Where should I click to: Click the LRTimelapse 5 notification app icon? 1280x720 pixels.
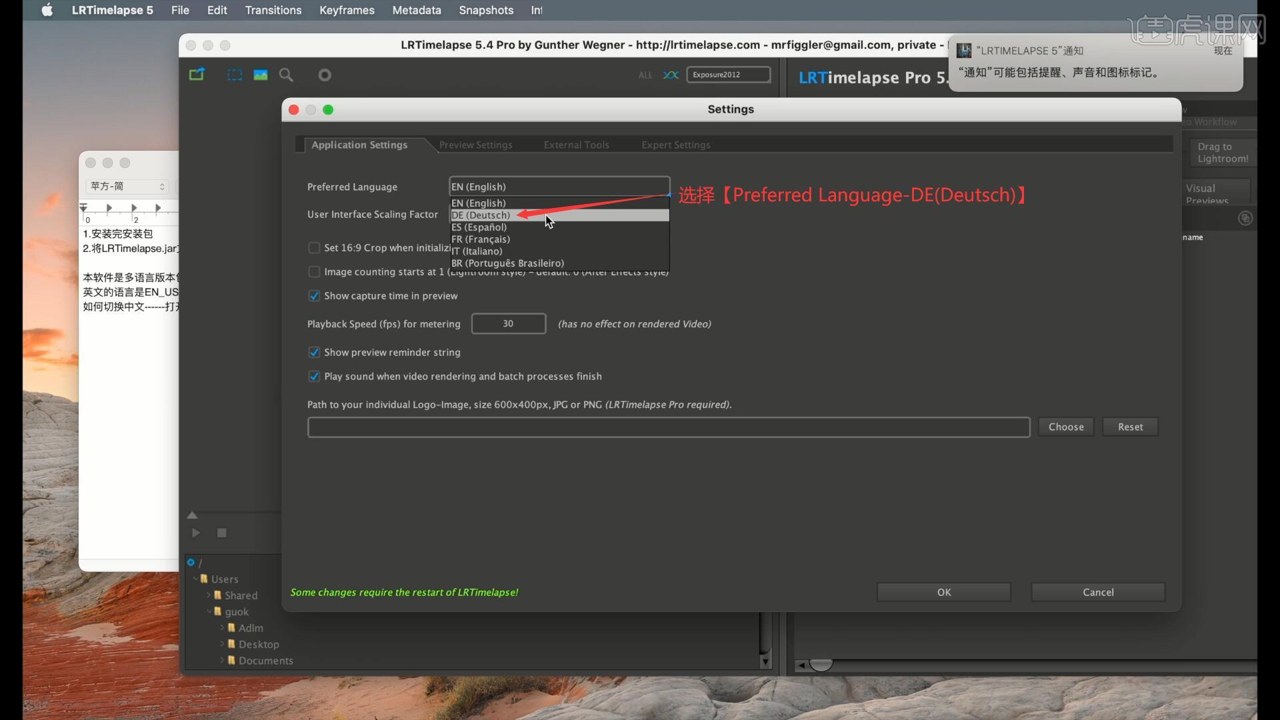tap(964, 50)
